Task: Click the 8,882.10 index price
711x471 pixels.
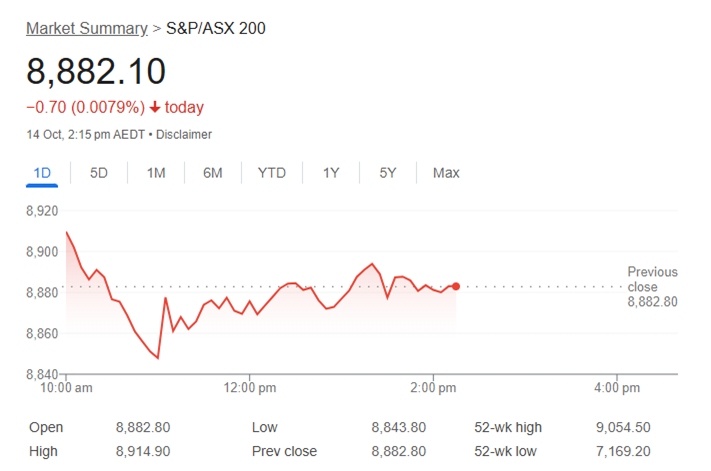Action: (x=96, y=71)
